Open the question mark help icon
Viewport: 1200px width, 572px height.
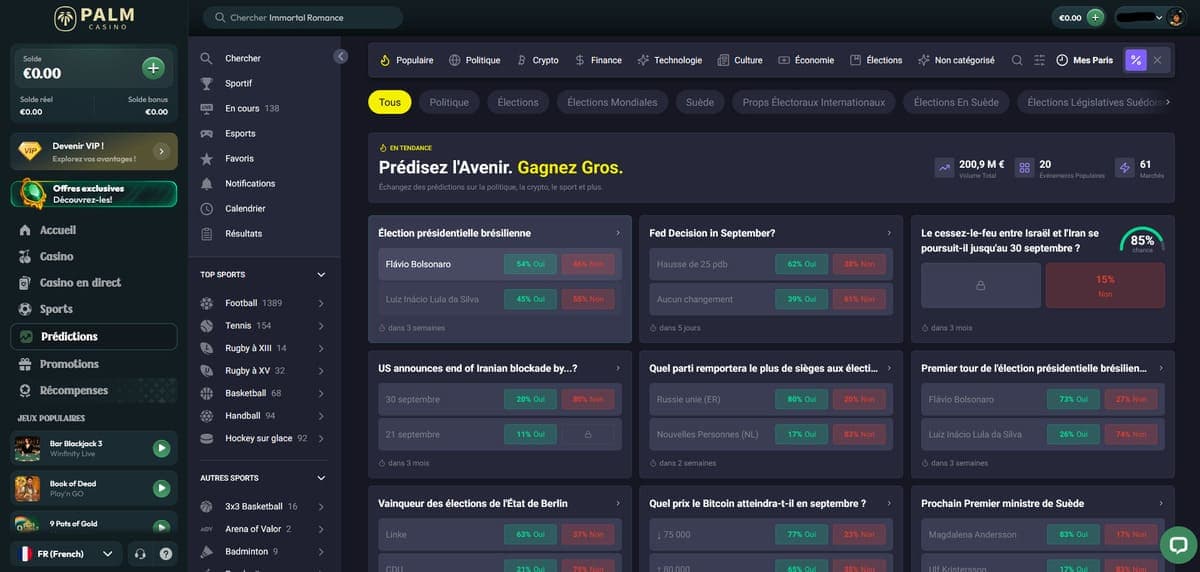pyautogui.click(x=165, y=553)
